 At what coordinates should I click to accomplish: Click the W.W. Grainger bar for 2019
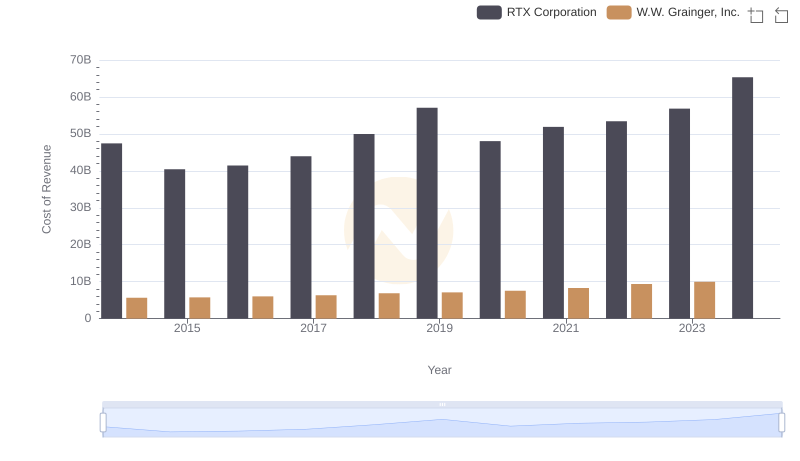click(452, 305)
